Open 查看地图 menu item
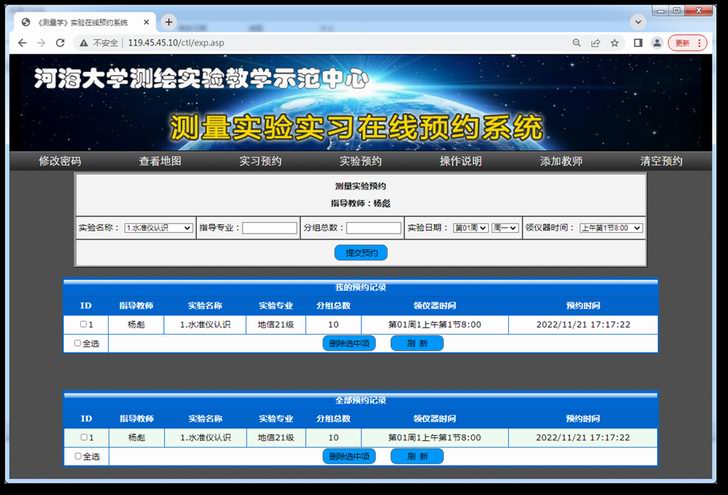The image size is (728, 495). pos(160,161)
